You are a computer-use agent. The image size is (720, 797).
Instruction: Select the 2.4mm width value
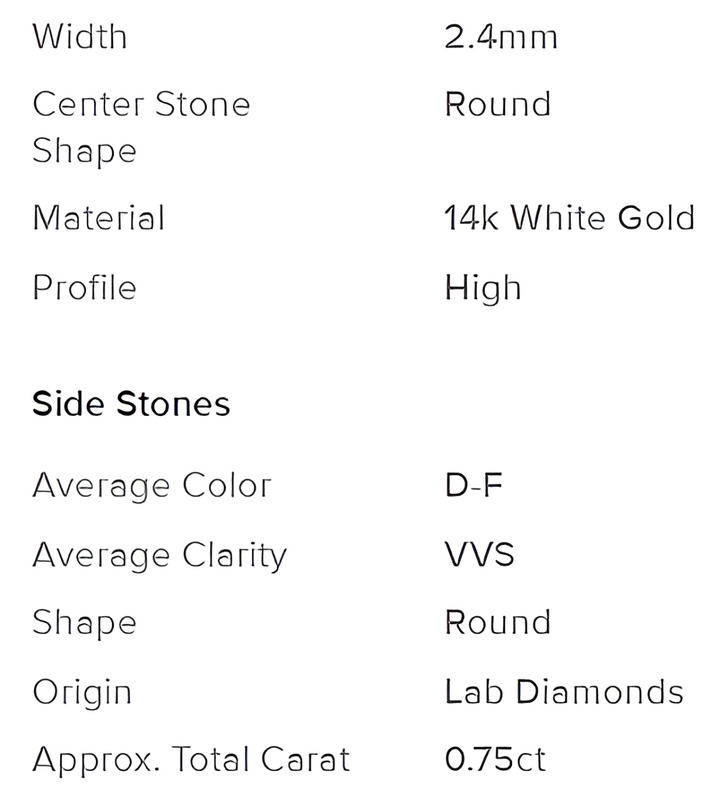coord(500,37)
